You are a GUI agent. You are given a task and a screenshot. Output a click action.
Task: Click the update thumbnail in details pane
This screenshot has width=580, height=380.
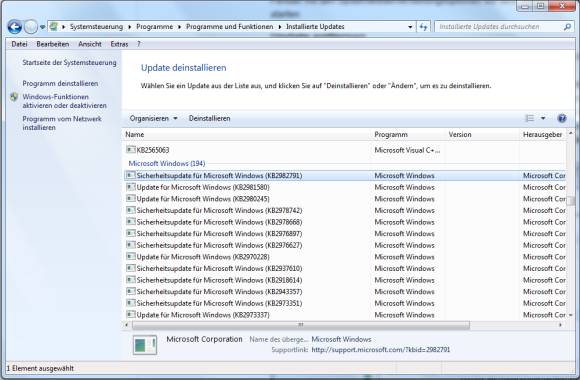[145, 345]
